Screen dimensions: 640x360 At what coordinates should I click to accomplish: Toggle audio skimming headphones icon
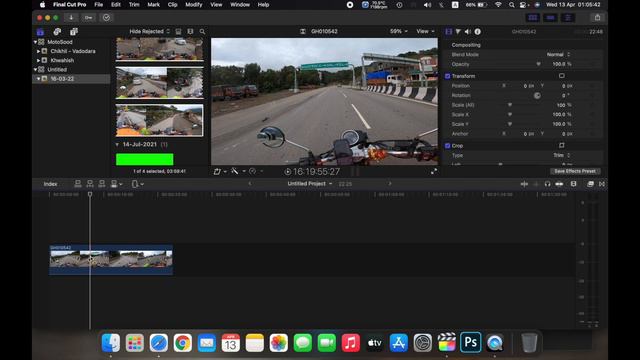547,184
